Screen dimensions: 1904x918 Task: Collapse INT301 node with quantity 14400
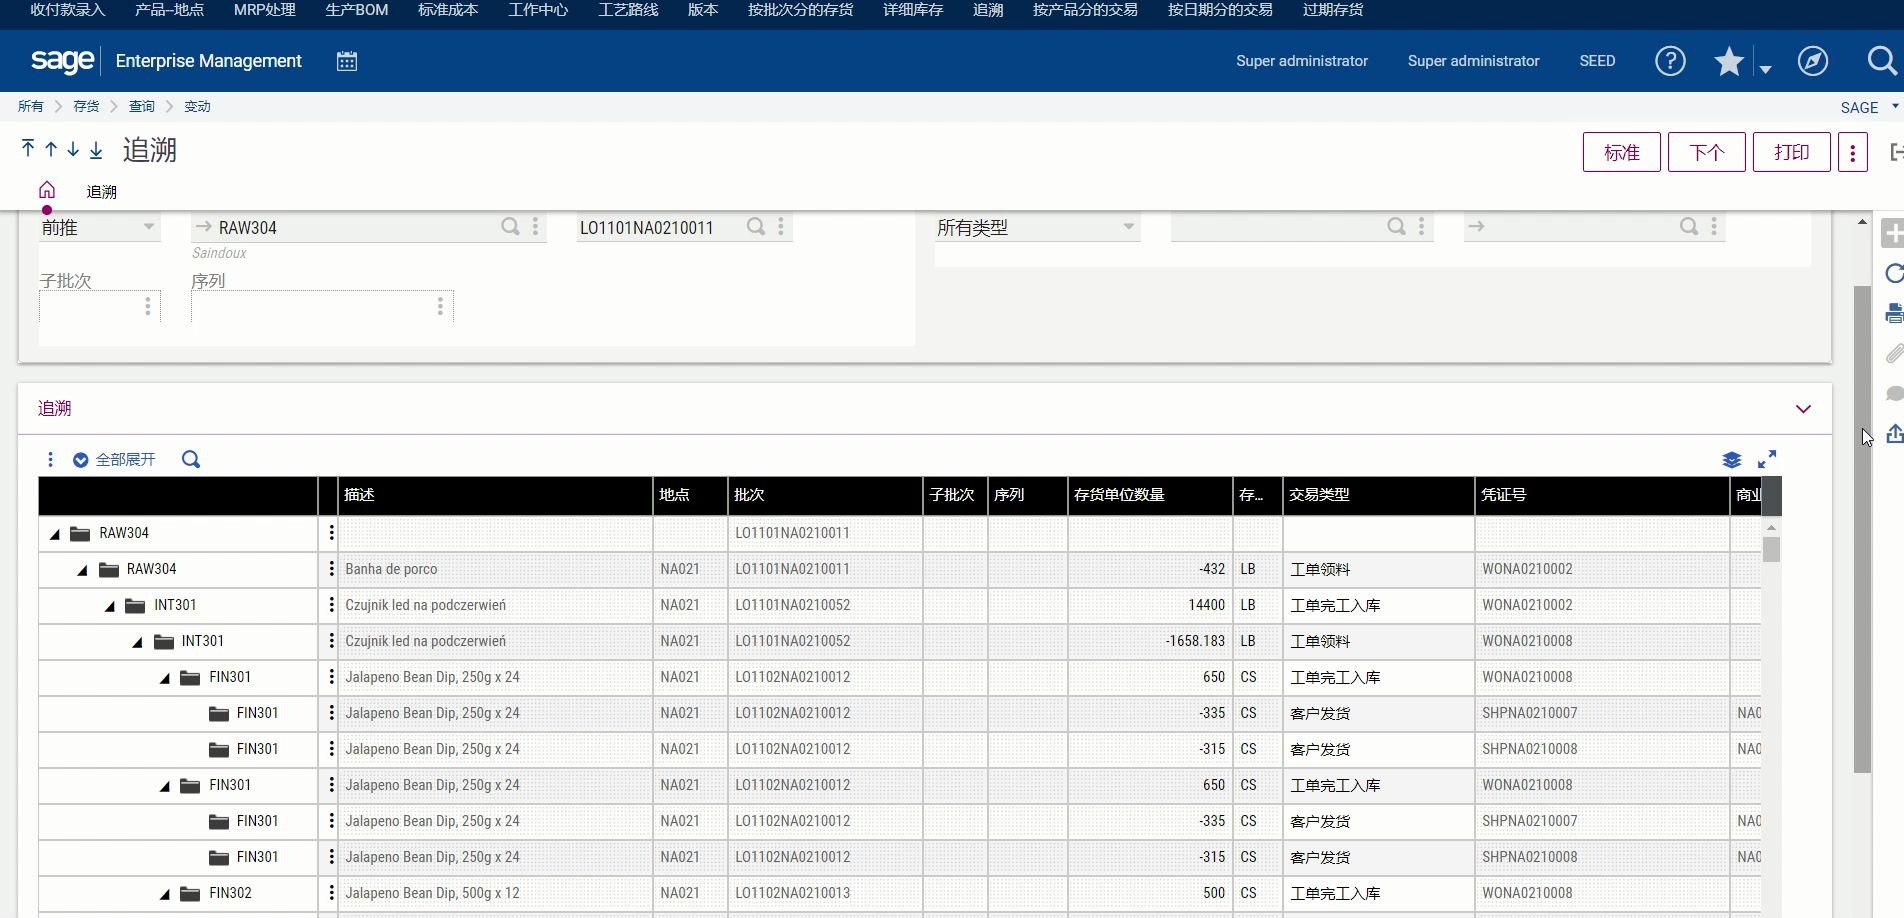(110, 606)
